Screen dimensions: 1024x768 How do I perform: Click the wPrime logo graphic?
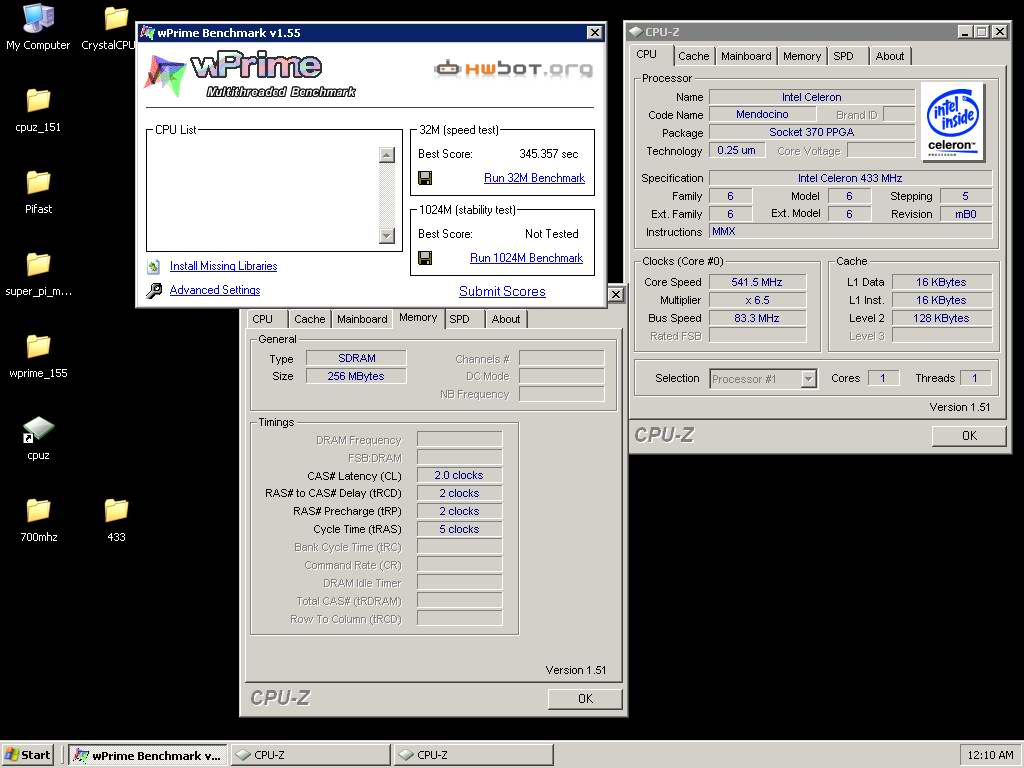click(251, 74)
